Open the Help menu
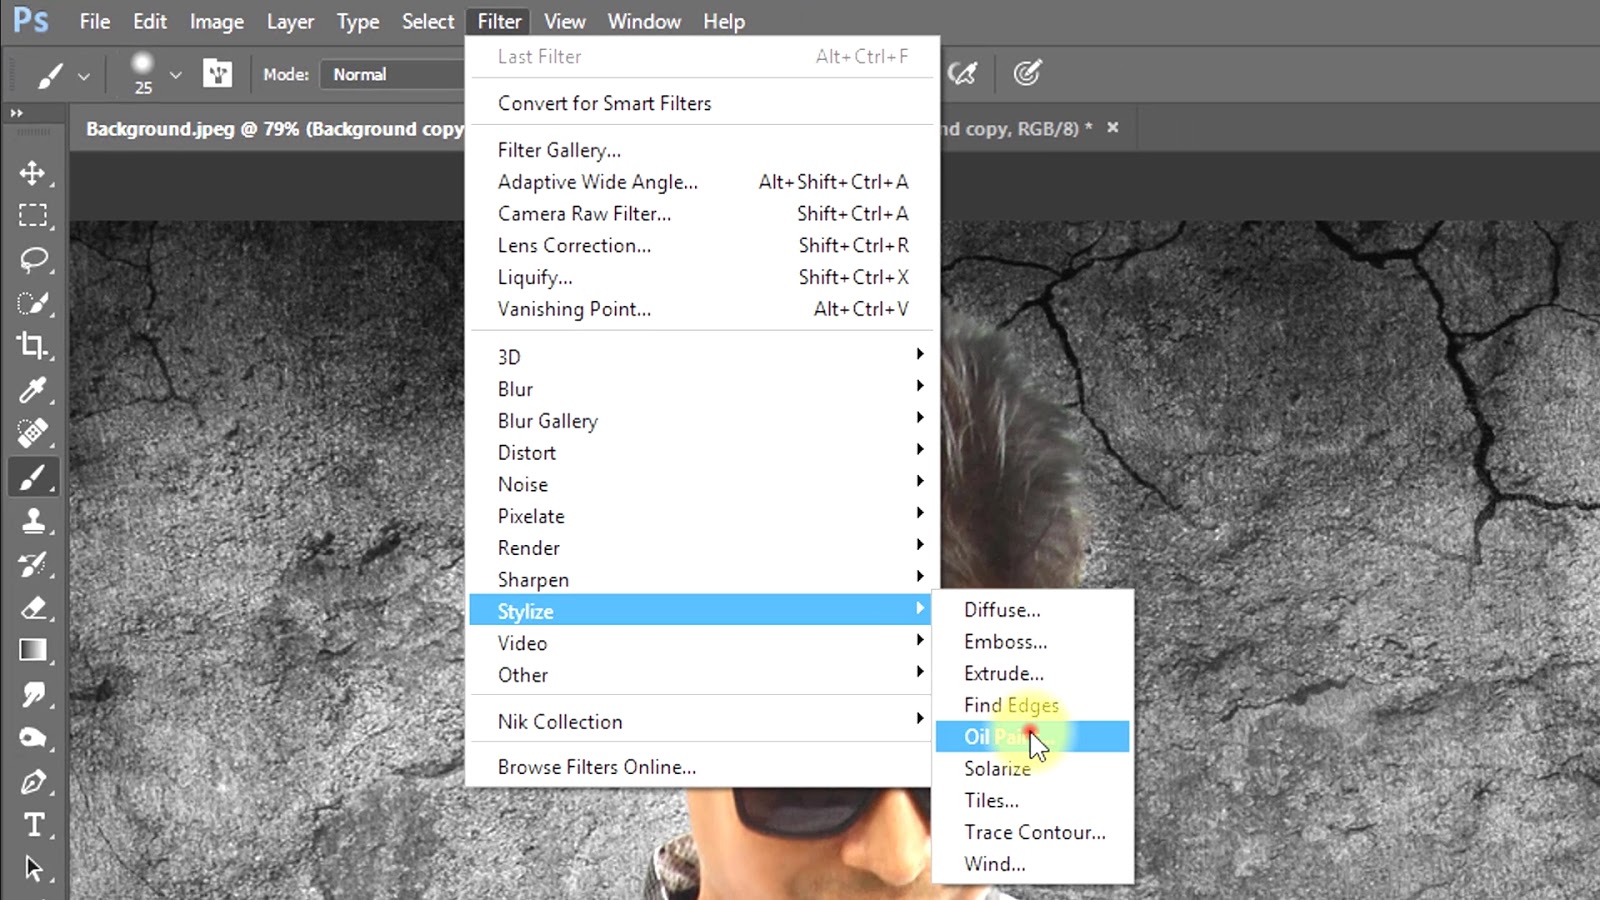This screenshot has width=1600, height=900. [x=724, y=21]
